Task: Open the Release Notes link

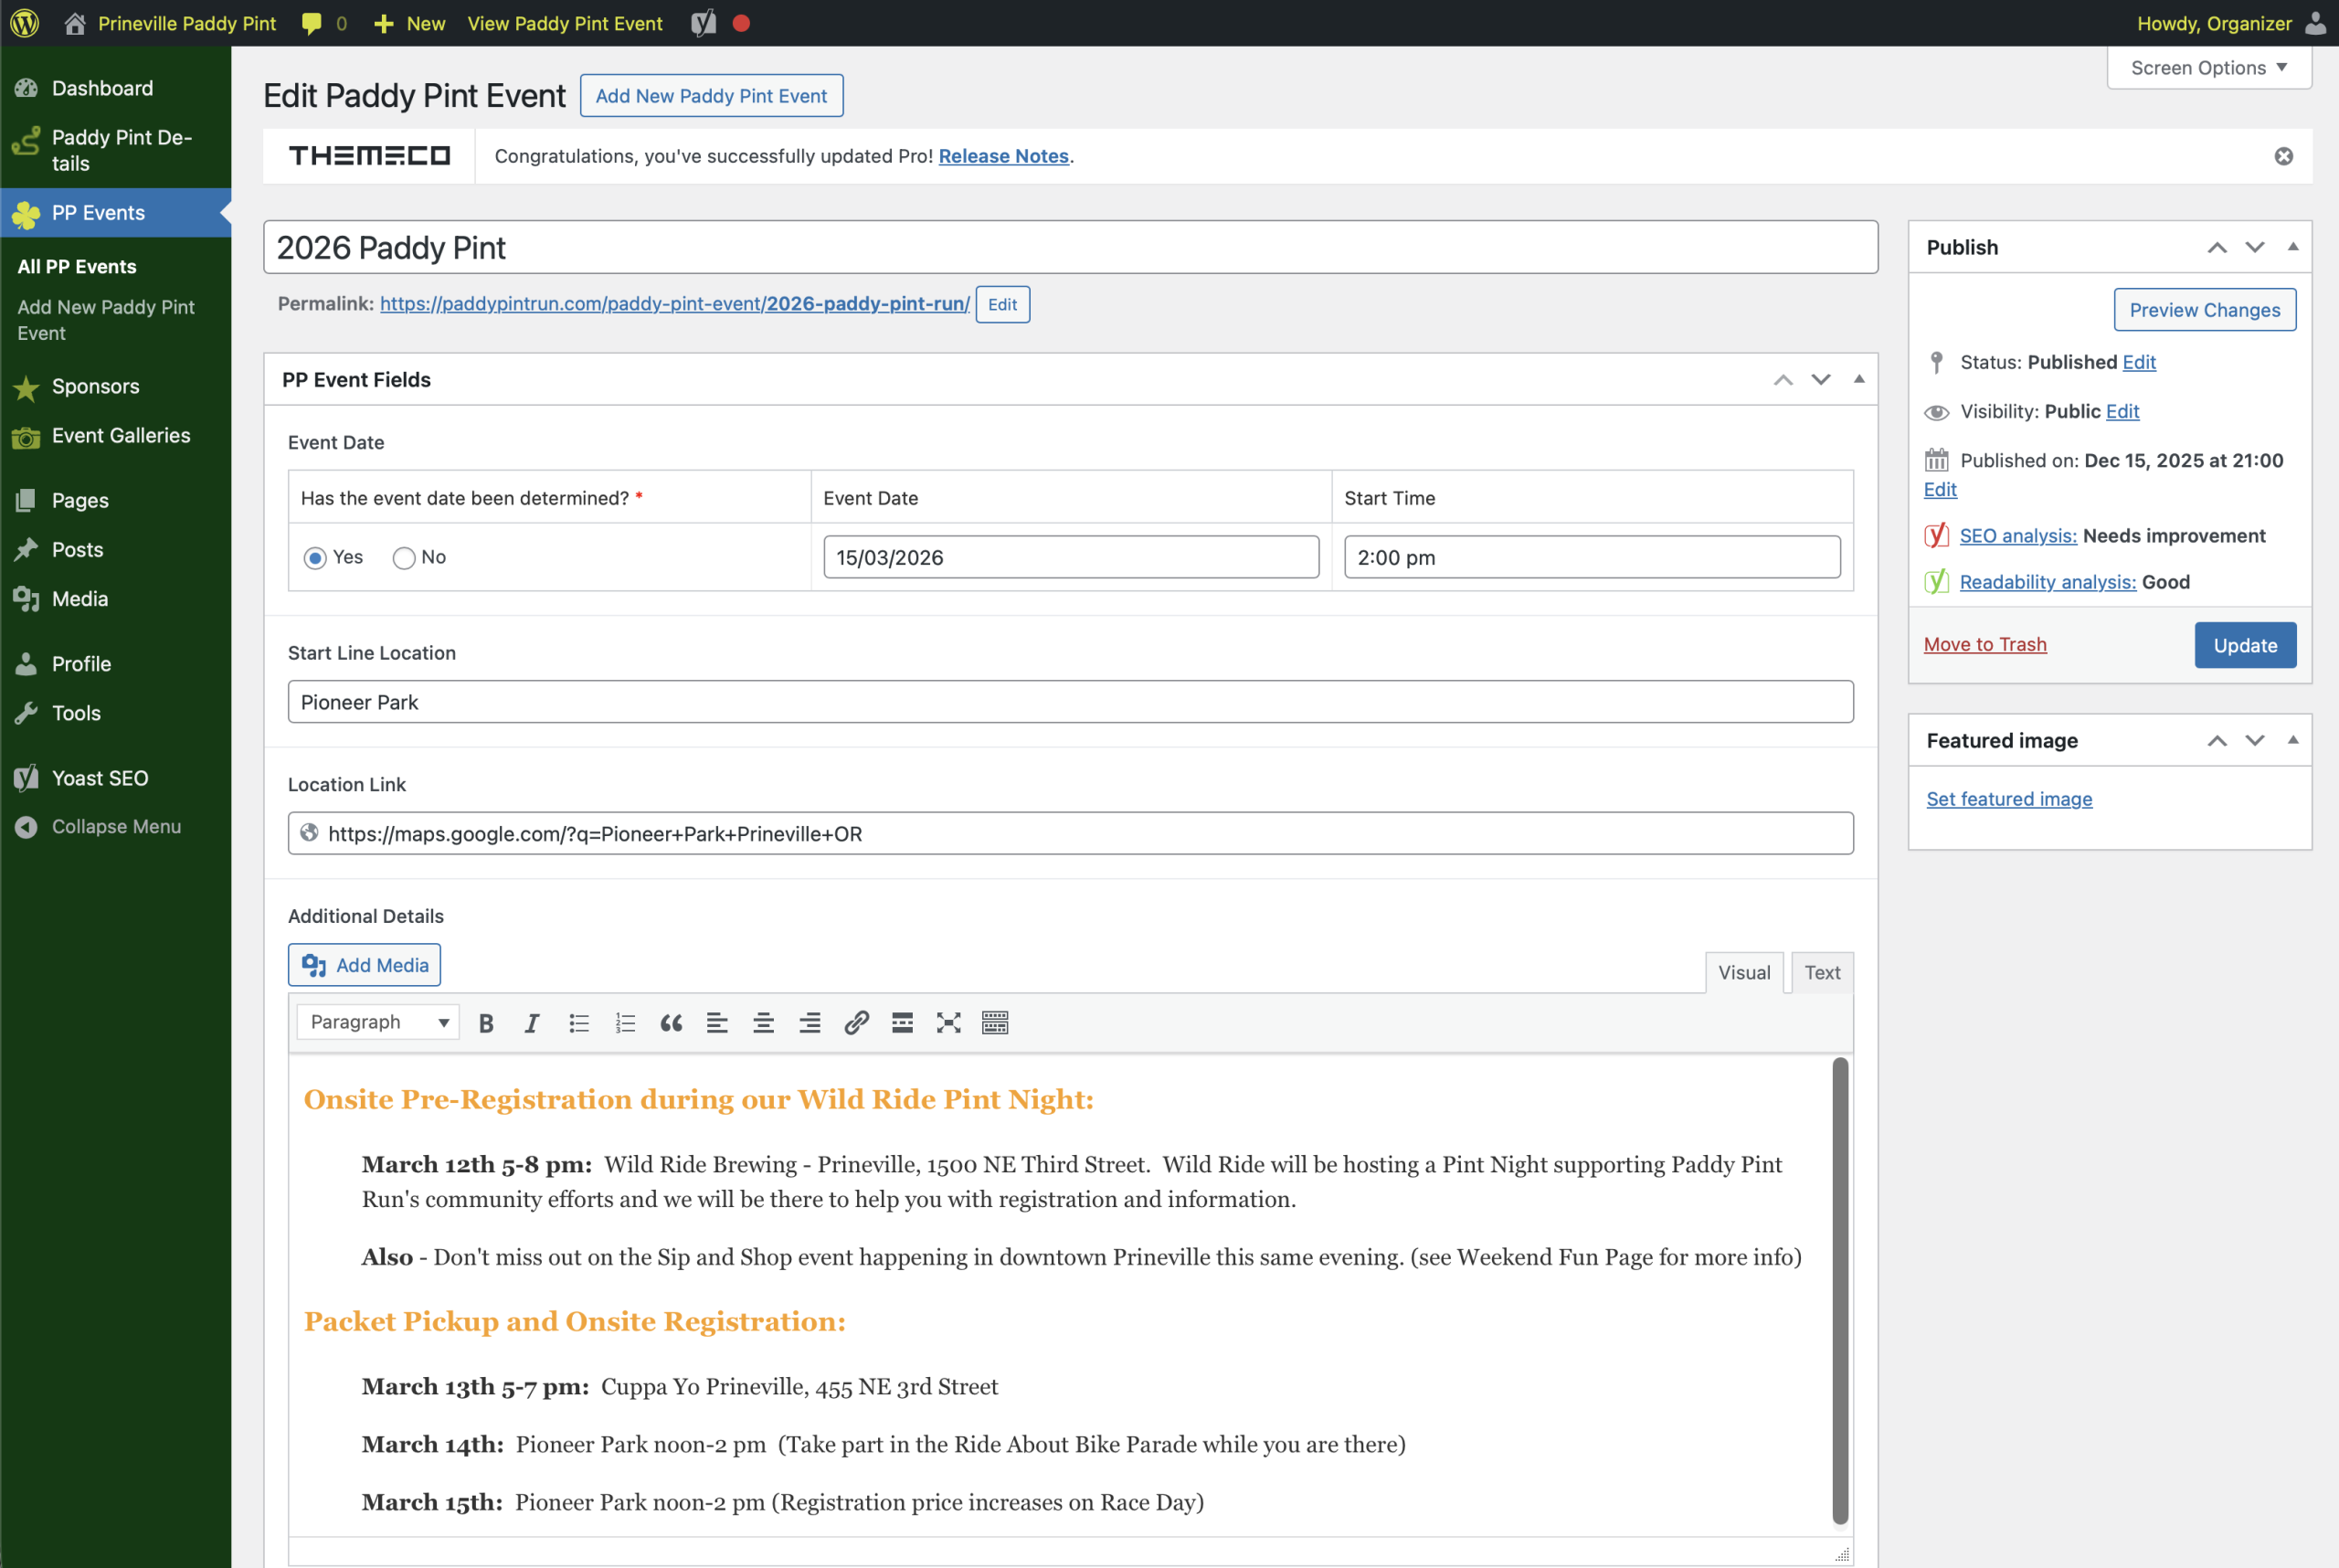Action: (x=1003, y=156)
